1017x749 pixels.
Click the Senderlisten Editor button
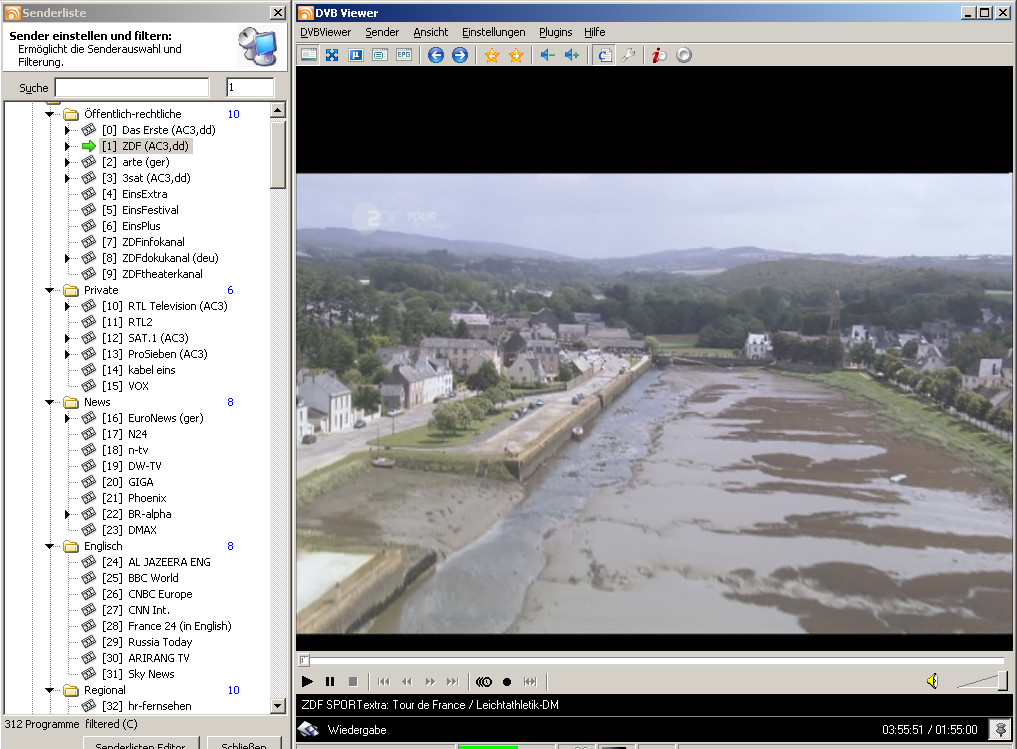coord(139,744)
